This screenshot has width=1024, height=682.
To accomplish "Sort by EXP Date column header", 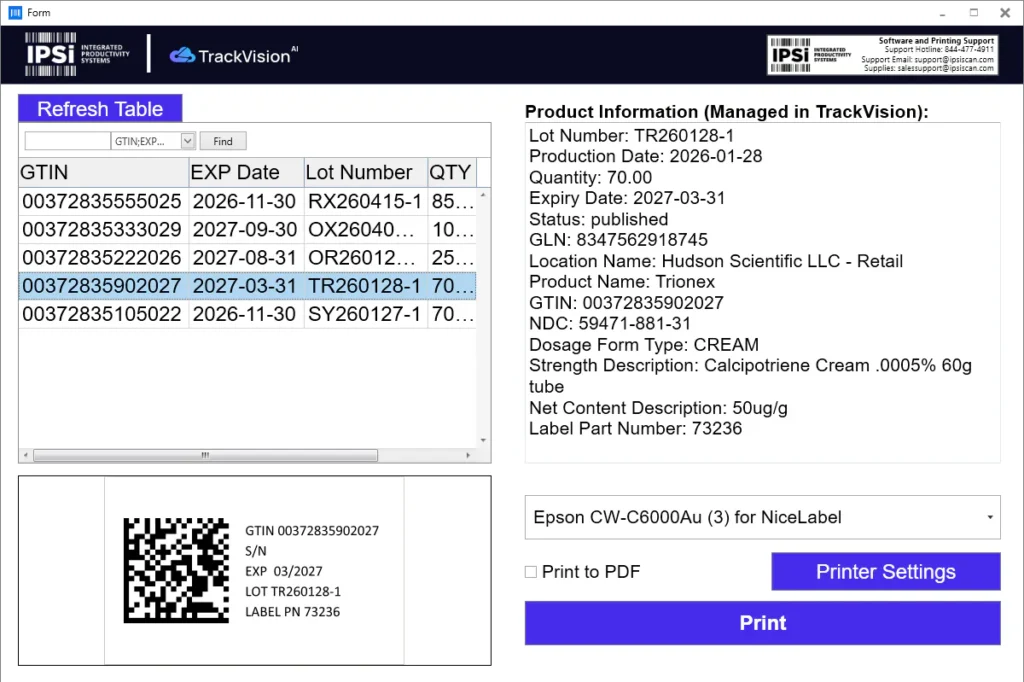I will coord(246,172).
